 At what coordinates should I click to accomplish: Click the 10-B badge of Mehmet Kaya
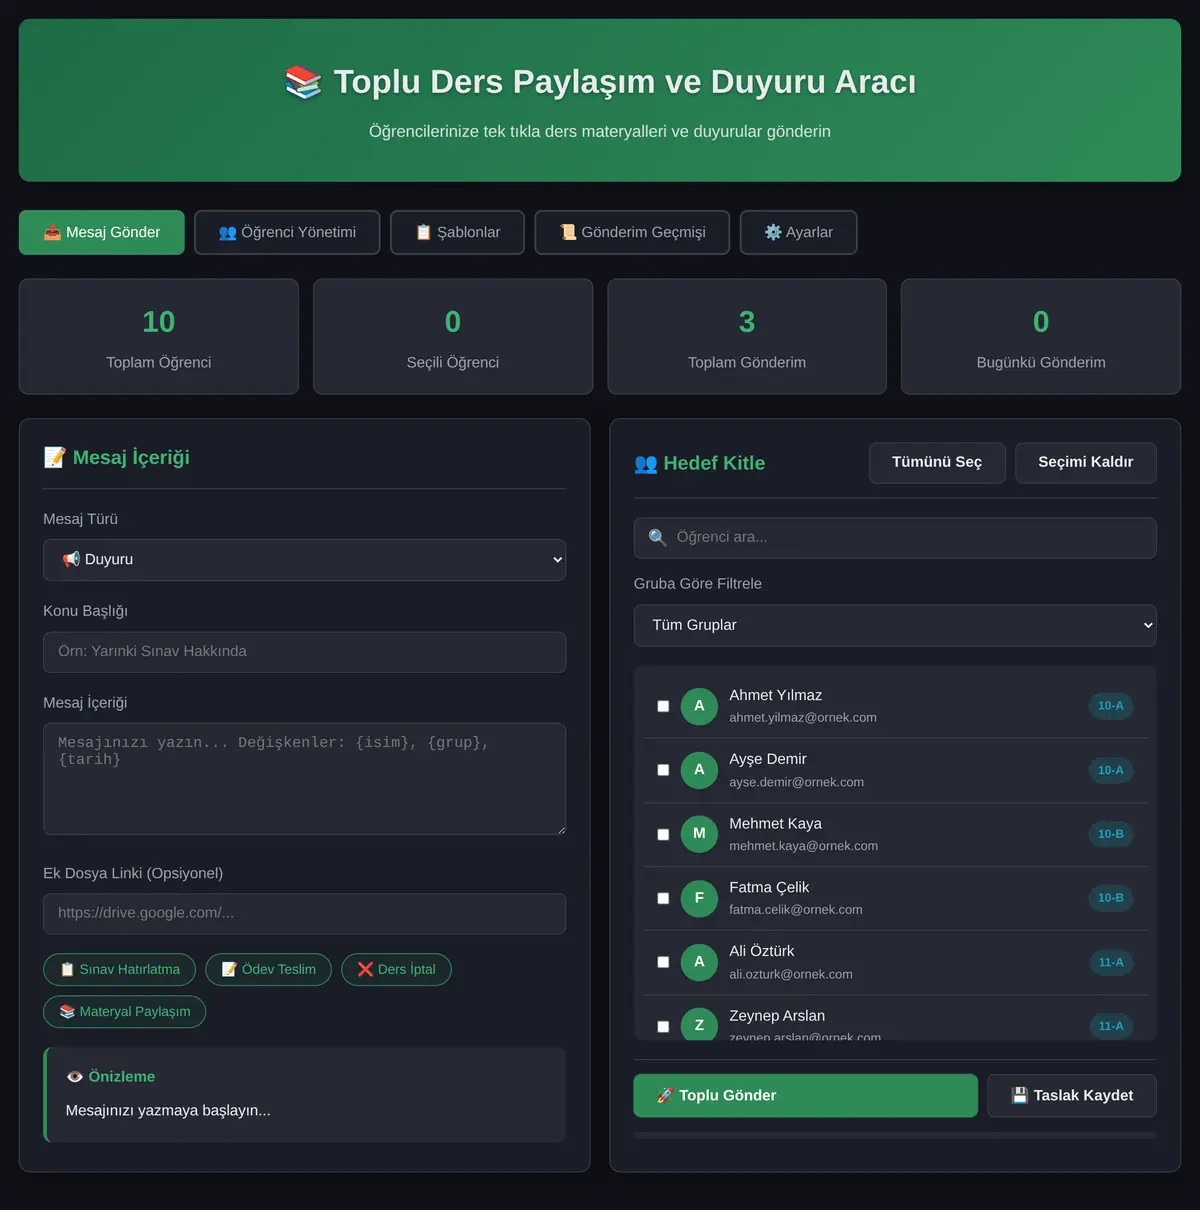tap(1110, 834)
